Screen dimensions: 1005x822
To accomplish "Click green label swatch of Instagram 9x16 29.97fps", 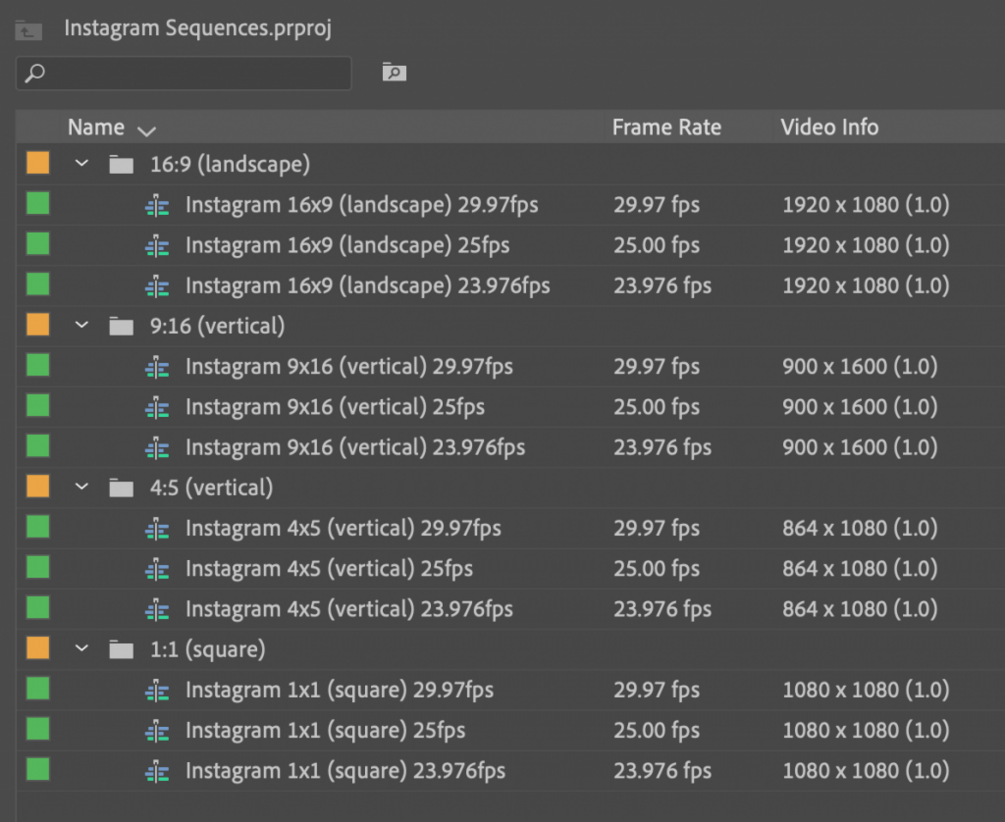I will (38, 367).
